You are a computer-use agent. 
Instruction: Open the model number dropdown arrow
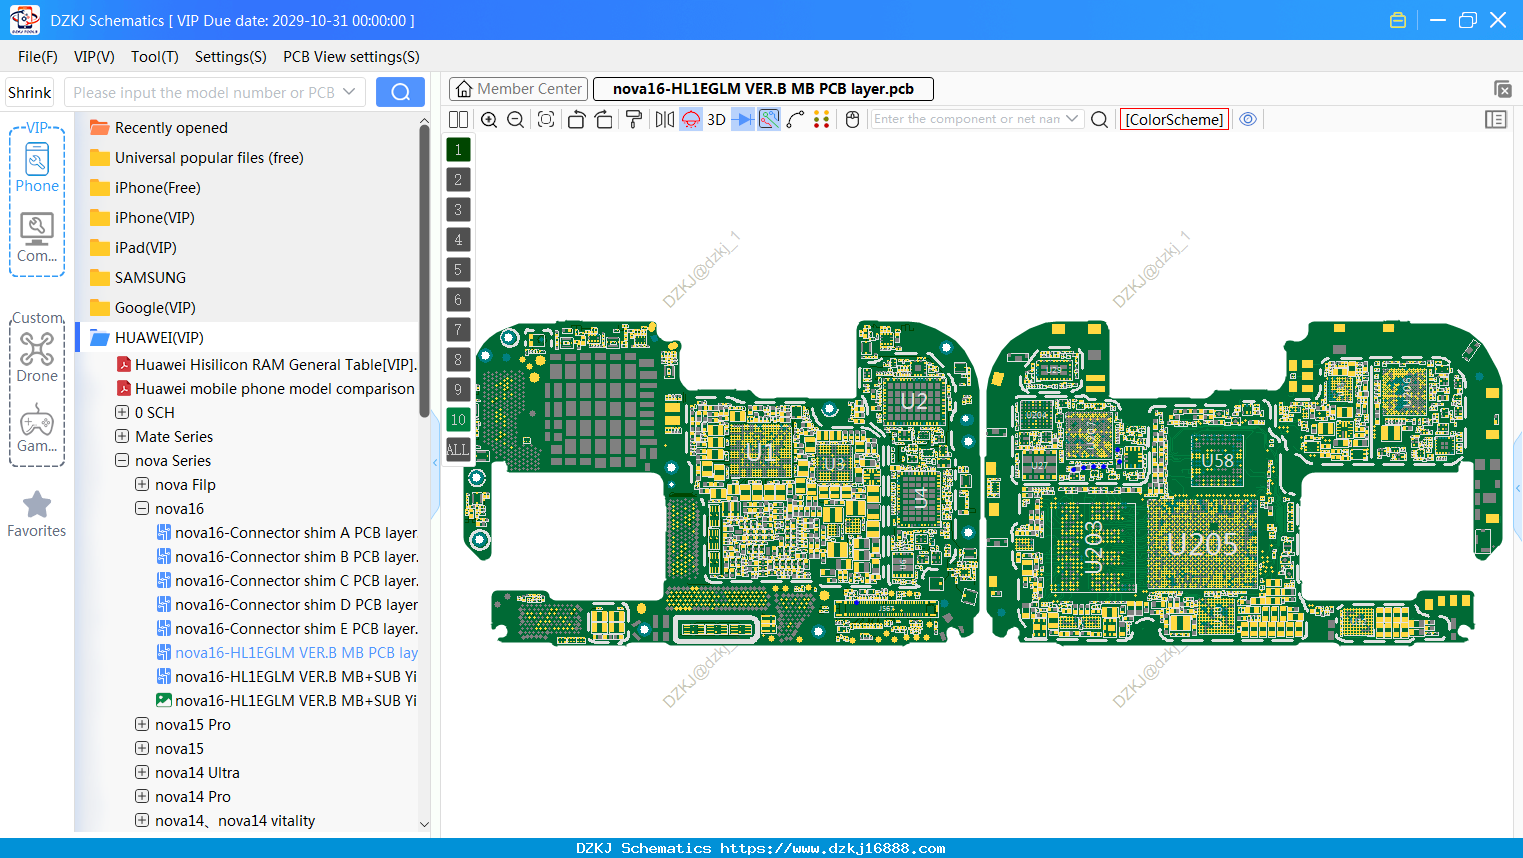tap(349, 92)
